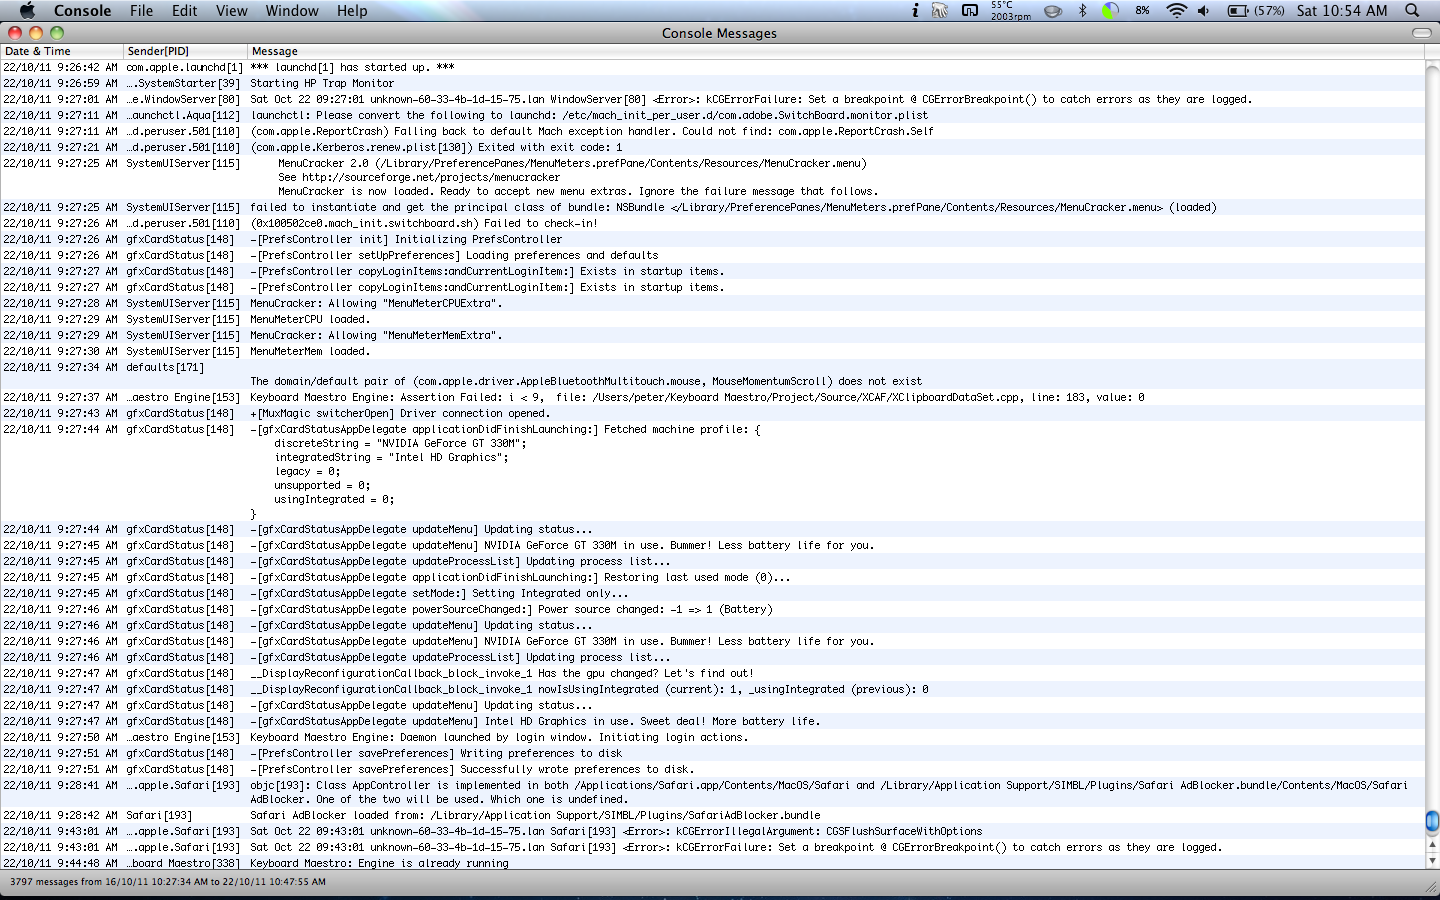Click the gfxCardStatus menu bar icon
Image resolution: width=1440 pixels, height=900 pixels.
pyautogui.click(x=940, y=11)
